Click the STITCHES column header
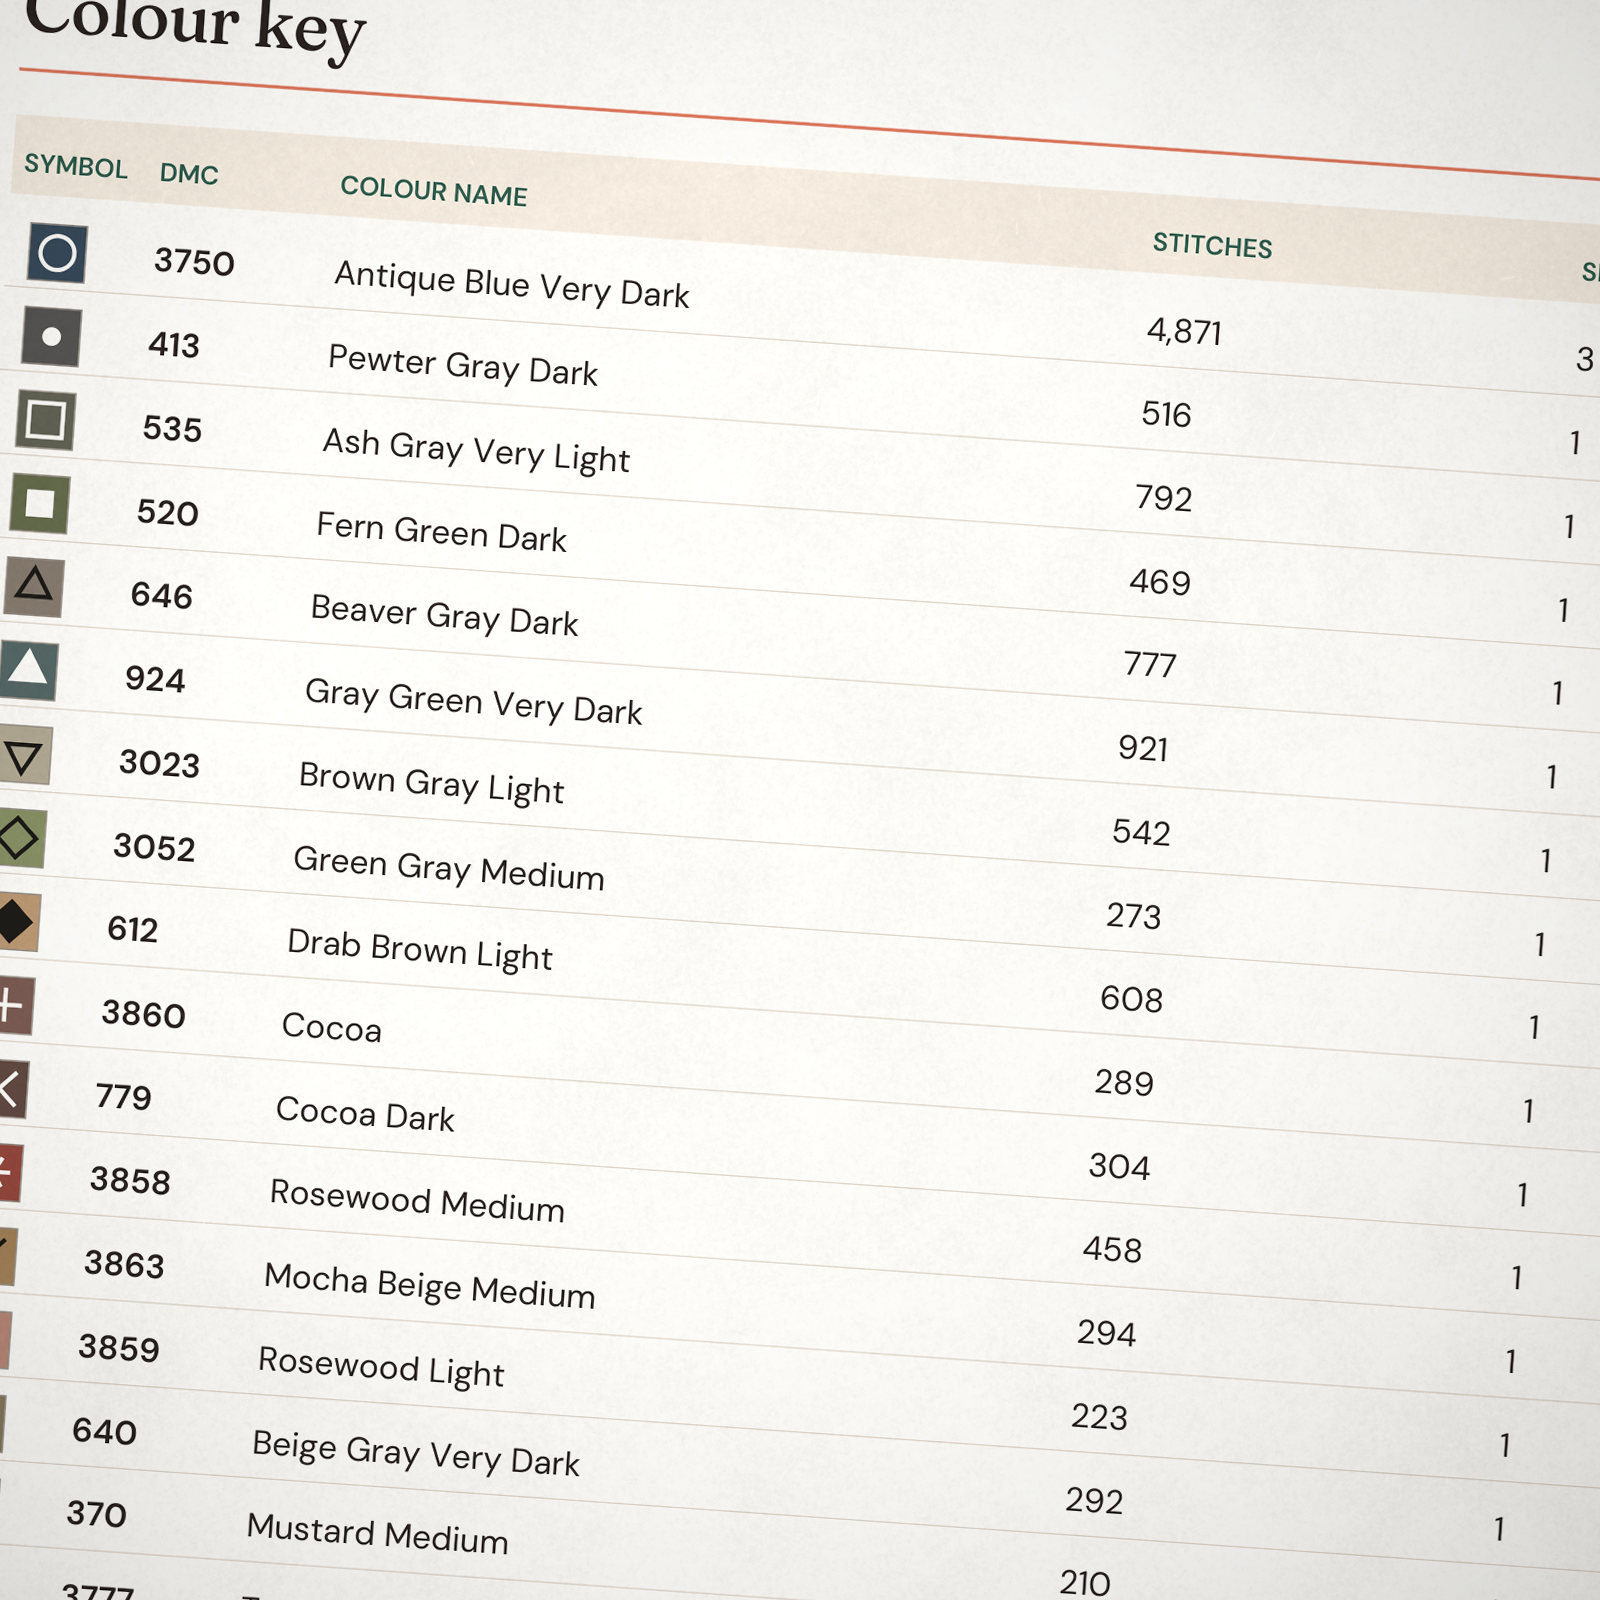The height and width of the screenshot is (1600, 1600). pos(1212,244)
